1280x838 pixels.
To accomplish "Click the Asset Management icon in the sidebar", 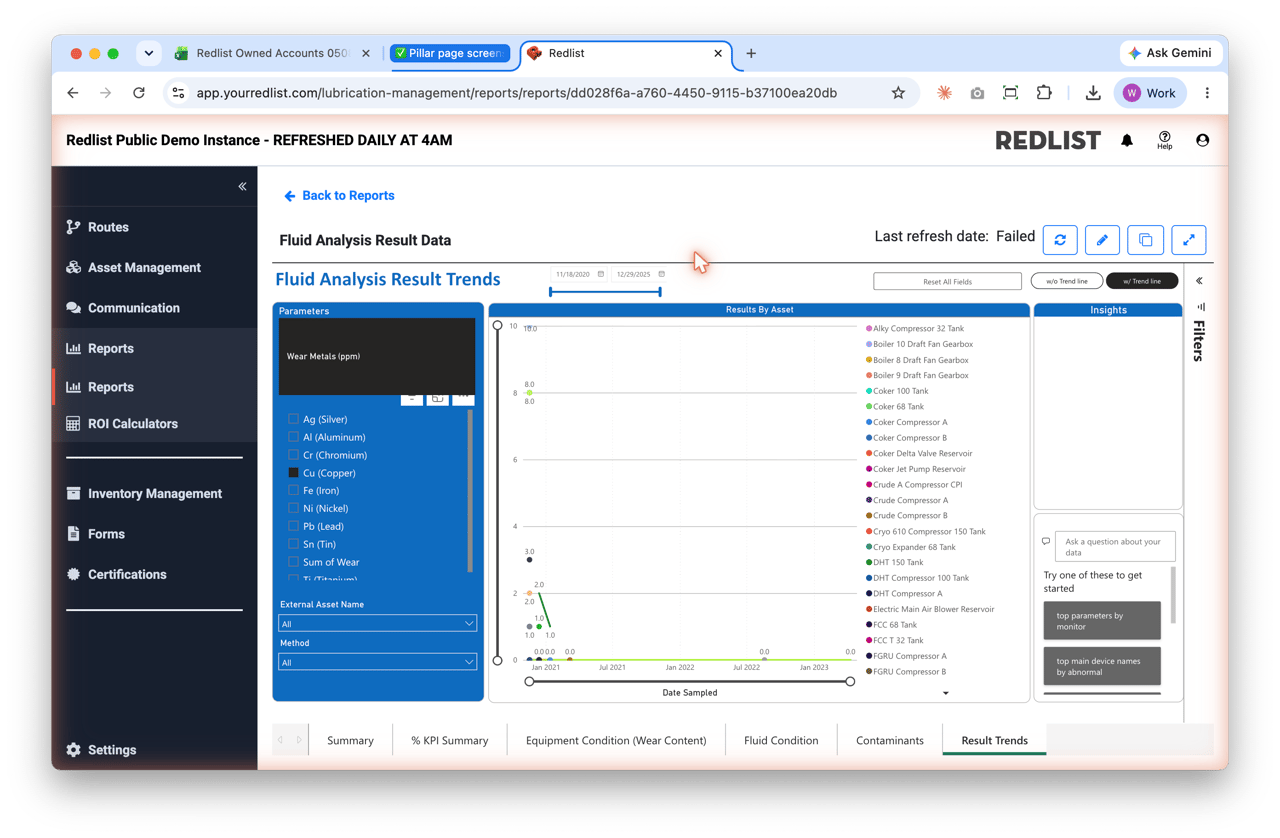I will [x=73, y=267].
